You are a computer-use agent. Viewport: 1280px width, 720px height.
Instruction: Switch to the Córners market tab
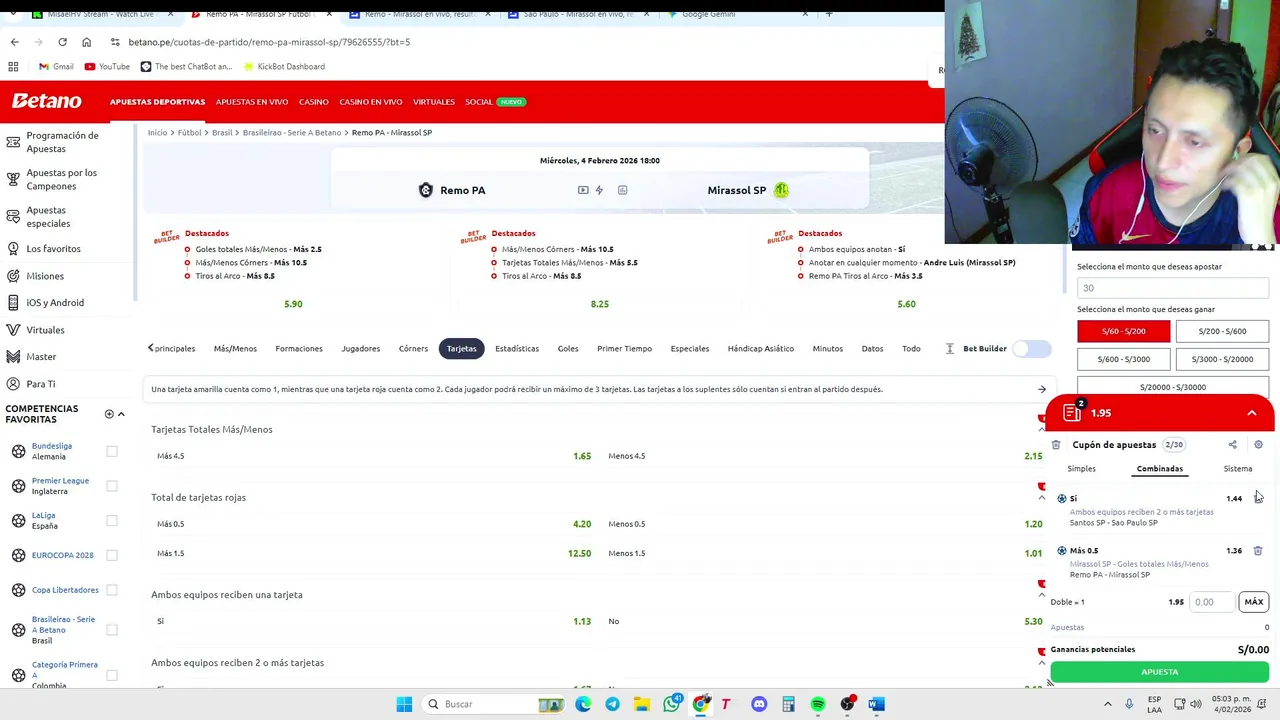(413, 348)
